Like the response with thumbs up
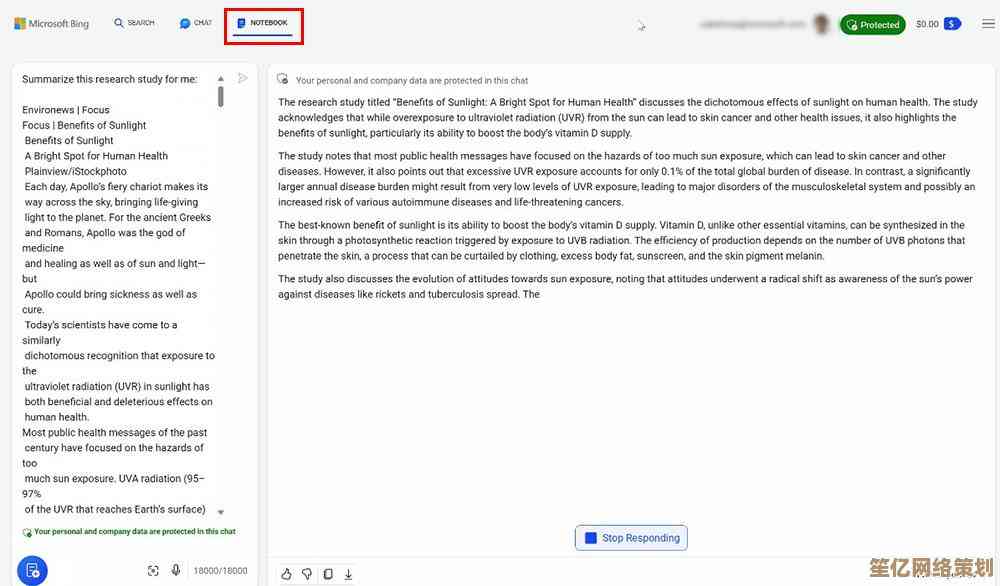 pos(286,574)
